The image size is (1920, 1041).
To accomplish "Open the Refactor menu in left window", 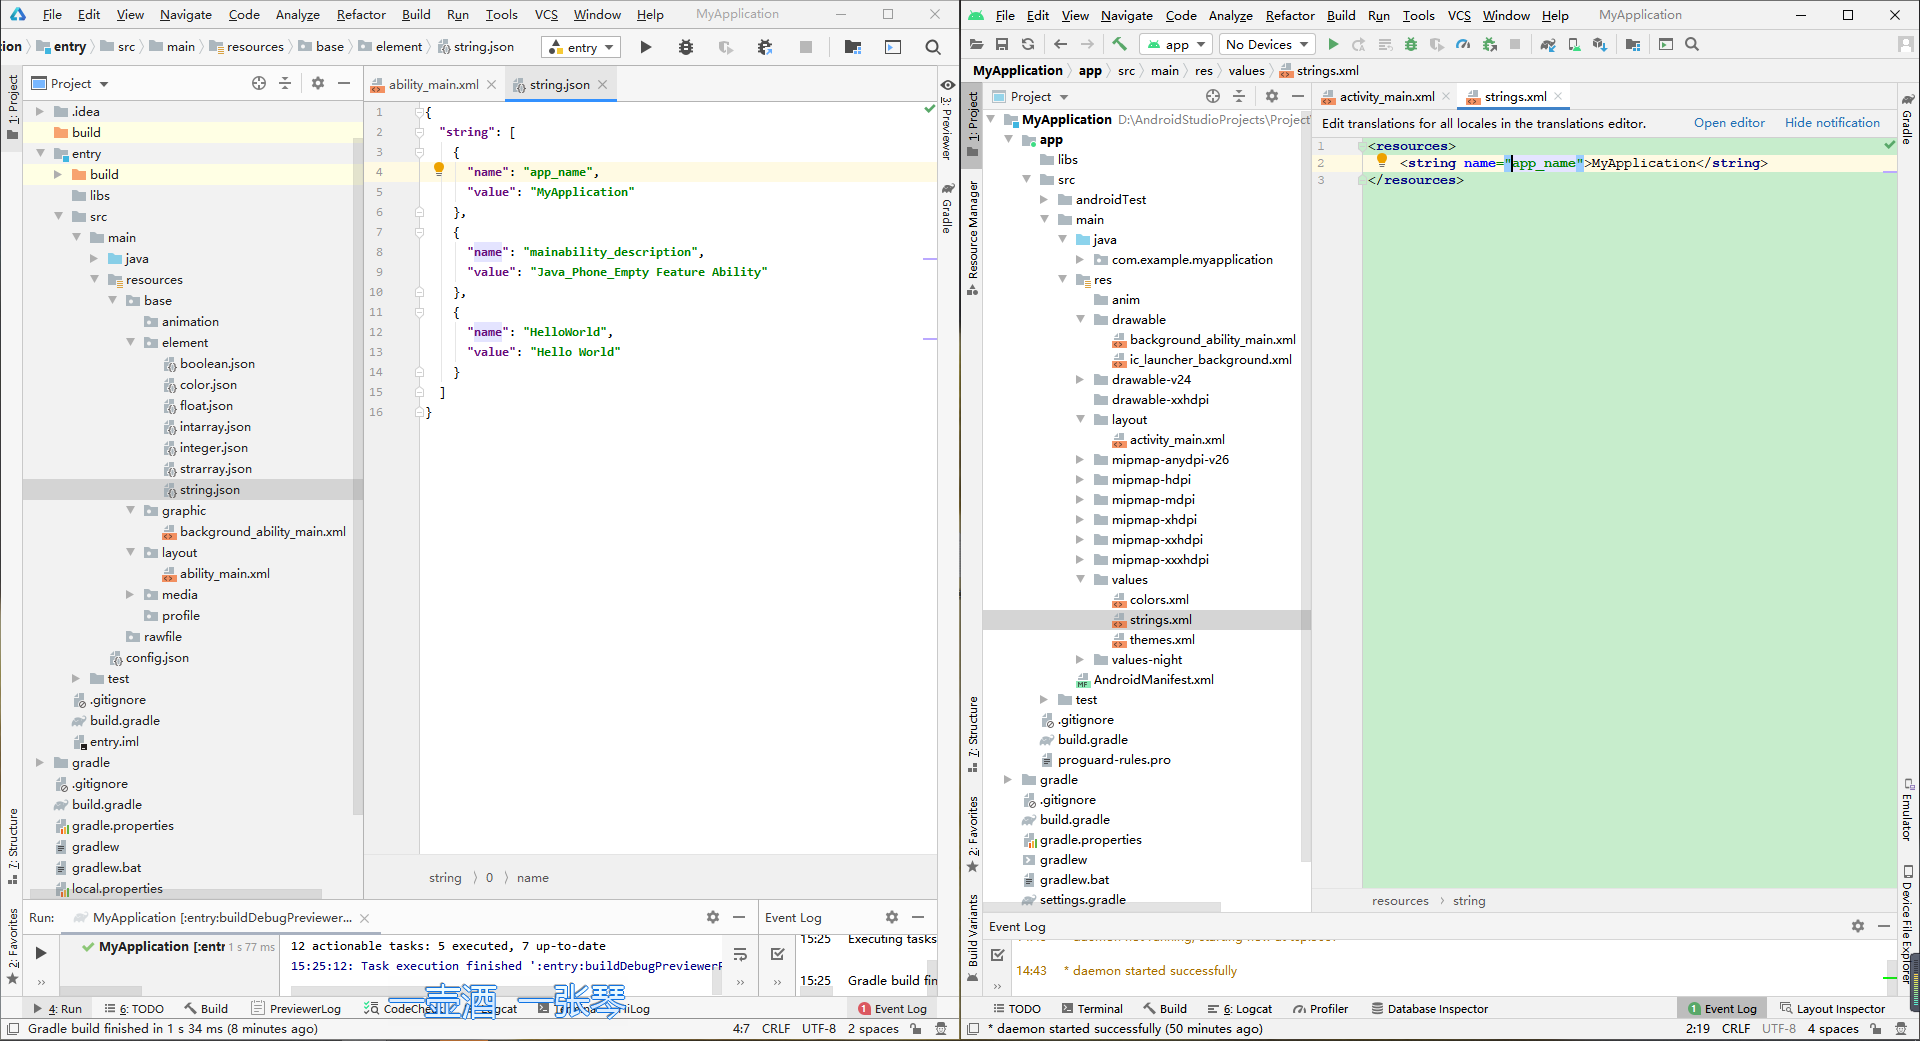I will click(361, 14).
